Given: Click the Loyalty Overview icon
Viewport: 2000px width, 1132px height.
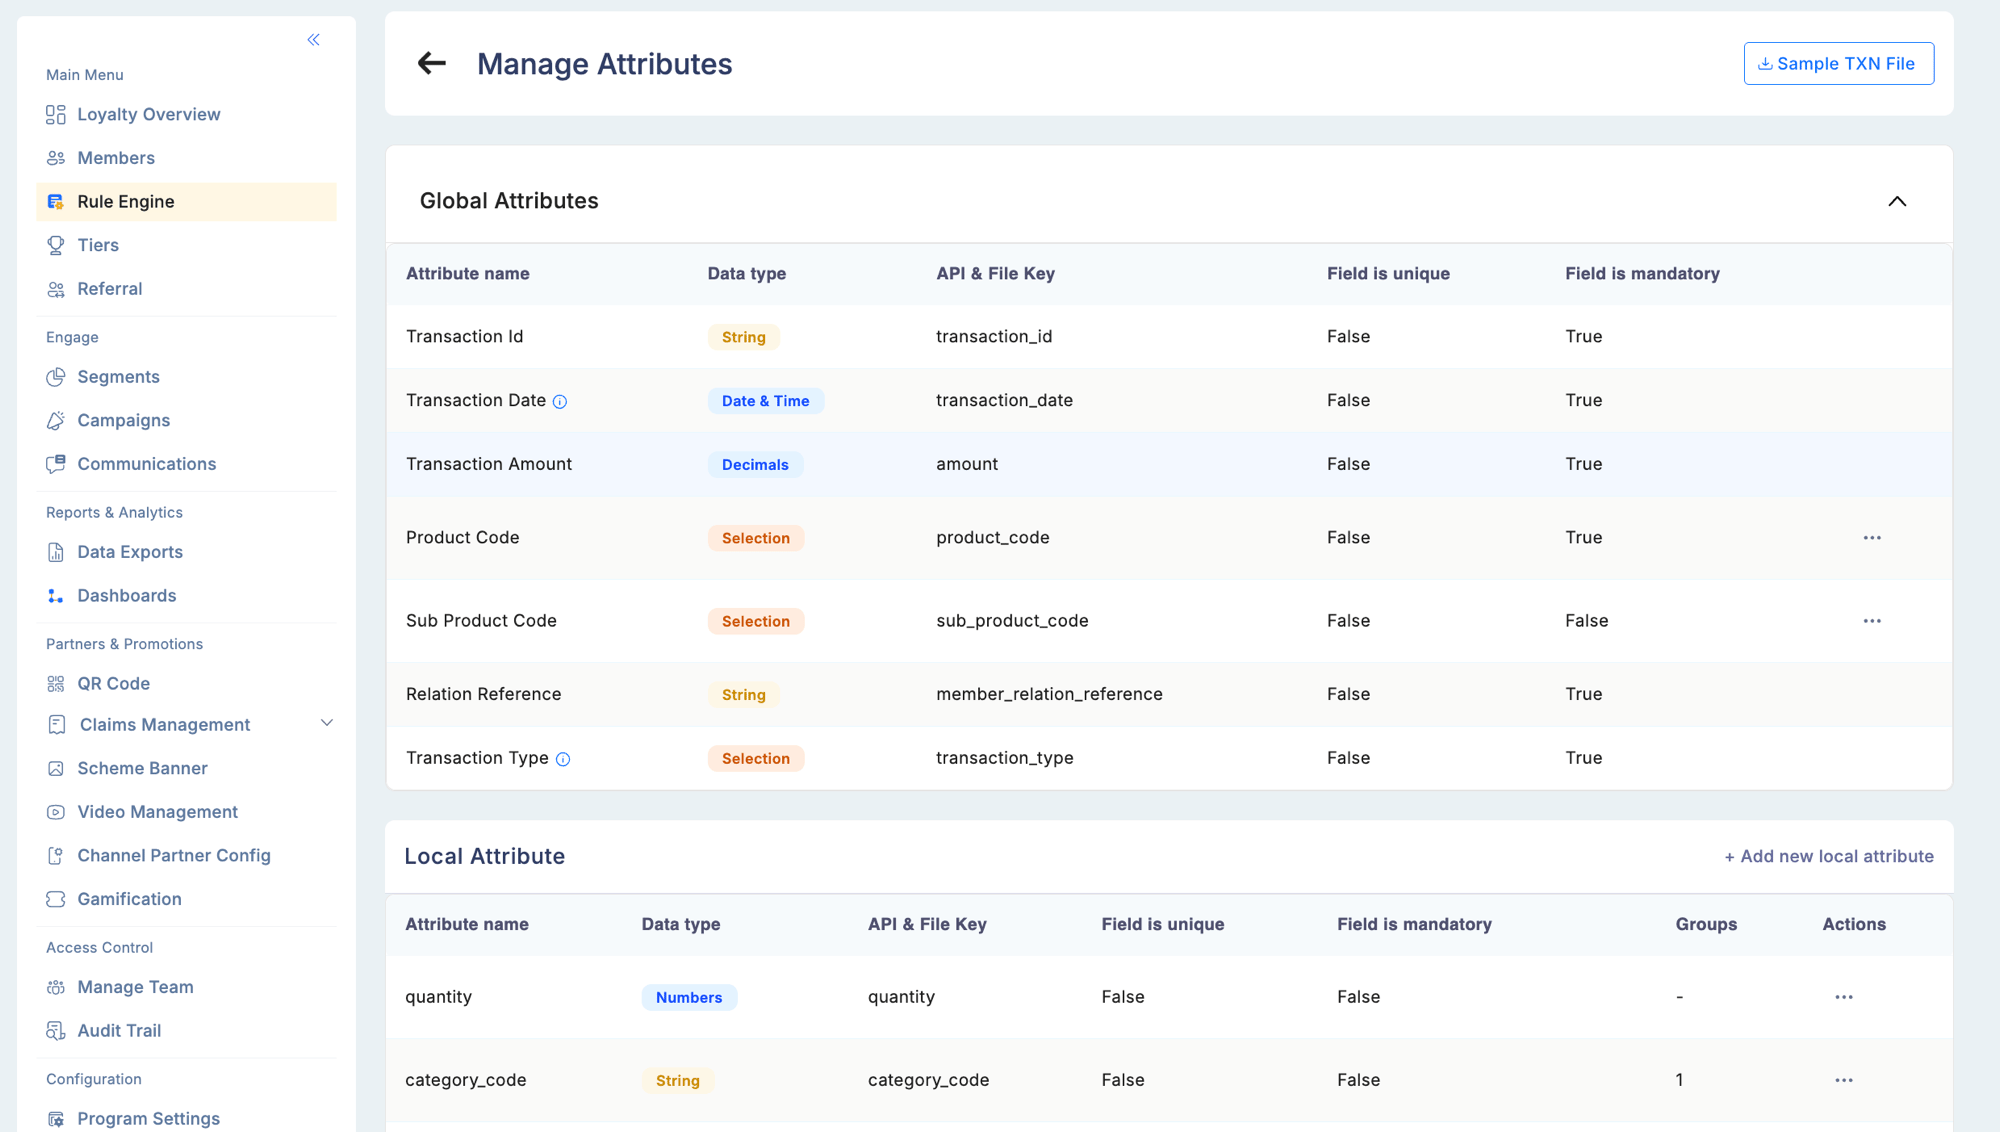Looking at the screenshot, I should [56, 115].
